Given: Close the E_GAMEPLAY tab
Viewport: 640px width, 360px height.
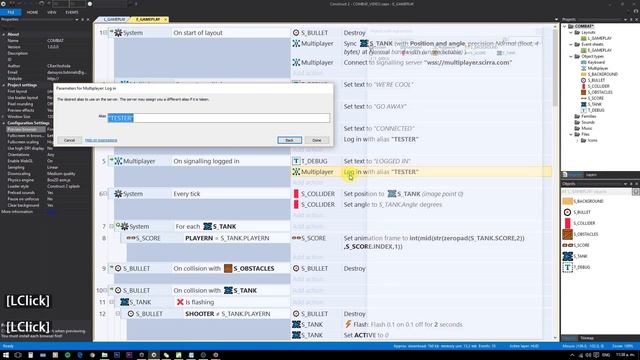Looking at the screenshot, I should (x=166, y=19).
